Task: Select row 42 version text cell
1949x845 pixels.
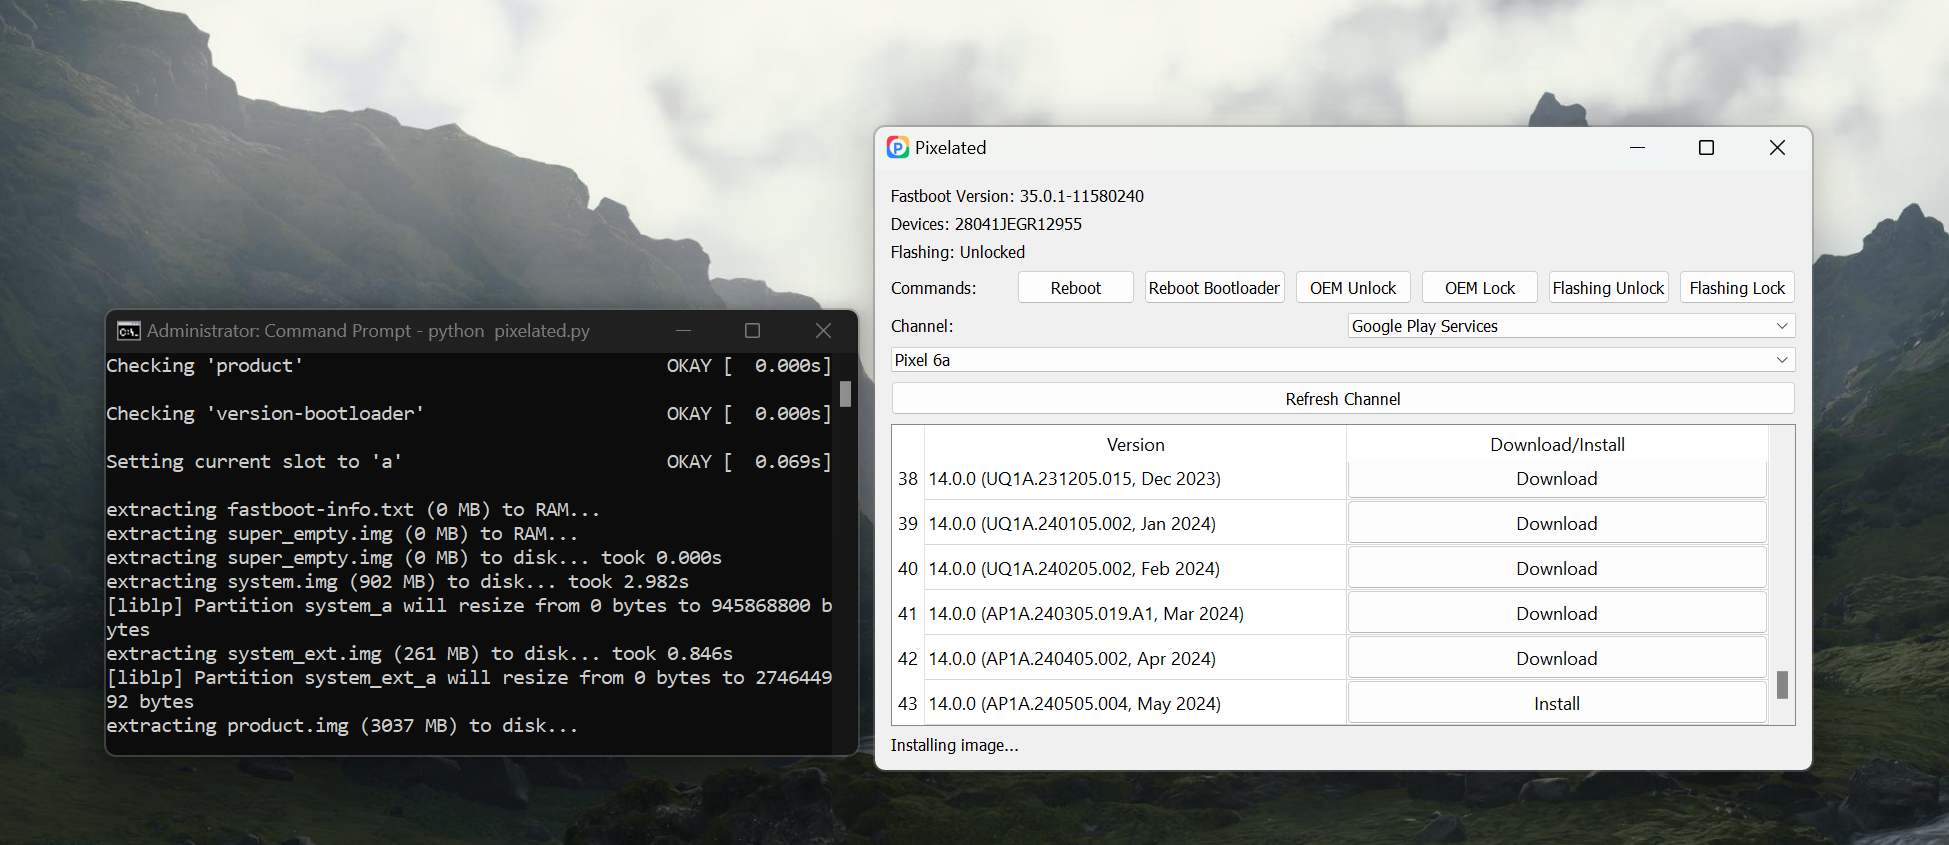Action: 1135,658
